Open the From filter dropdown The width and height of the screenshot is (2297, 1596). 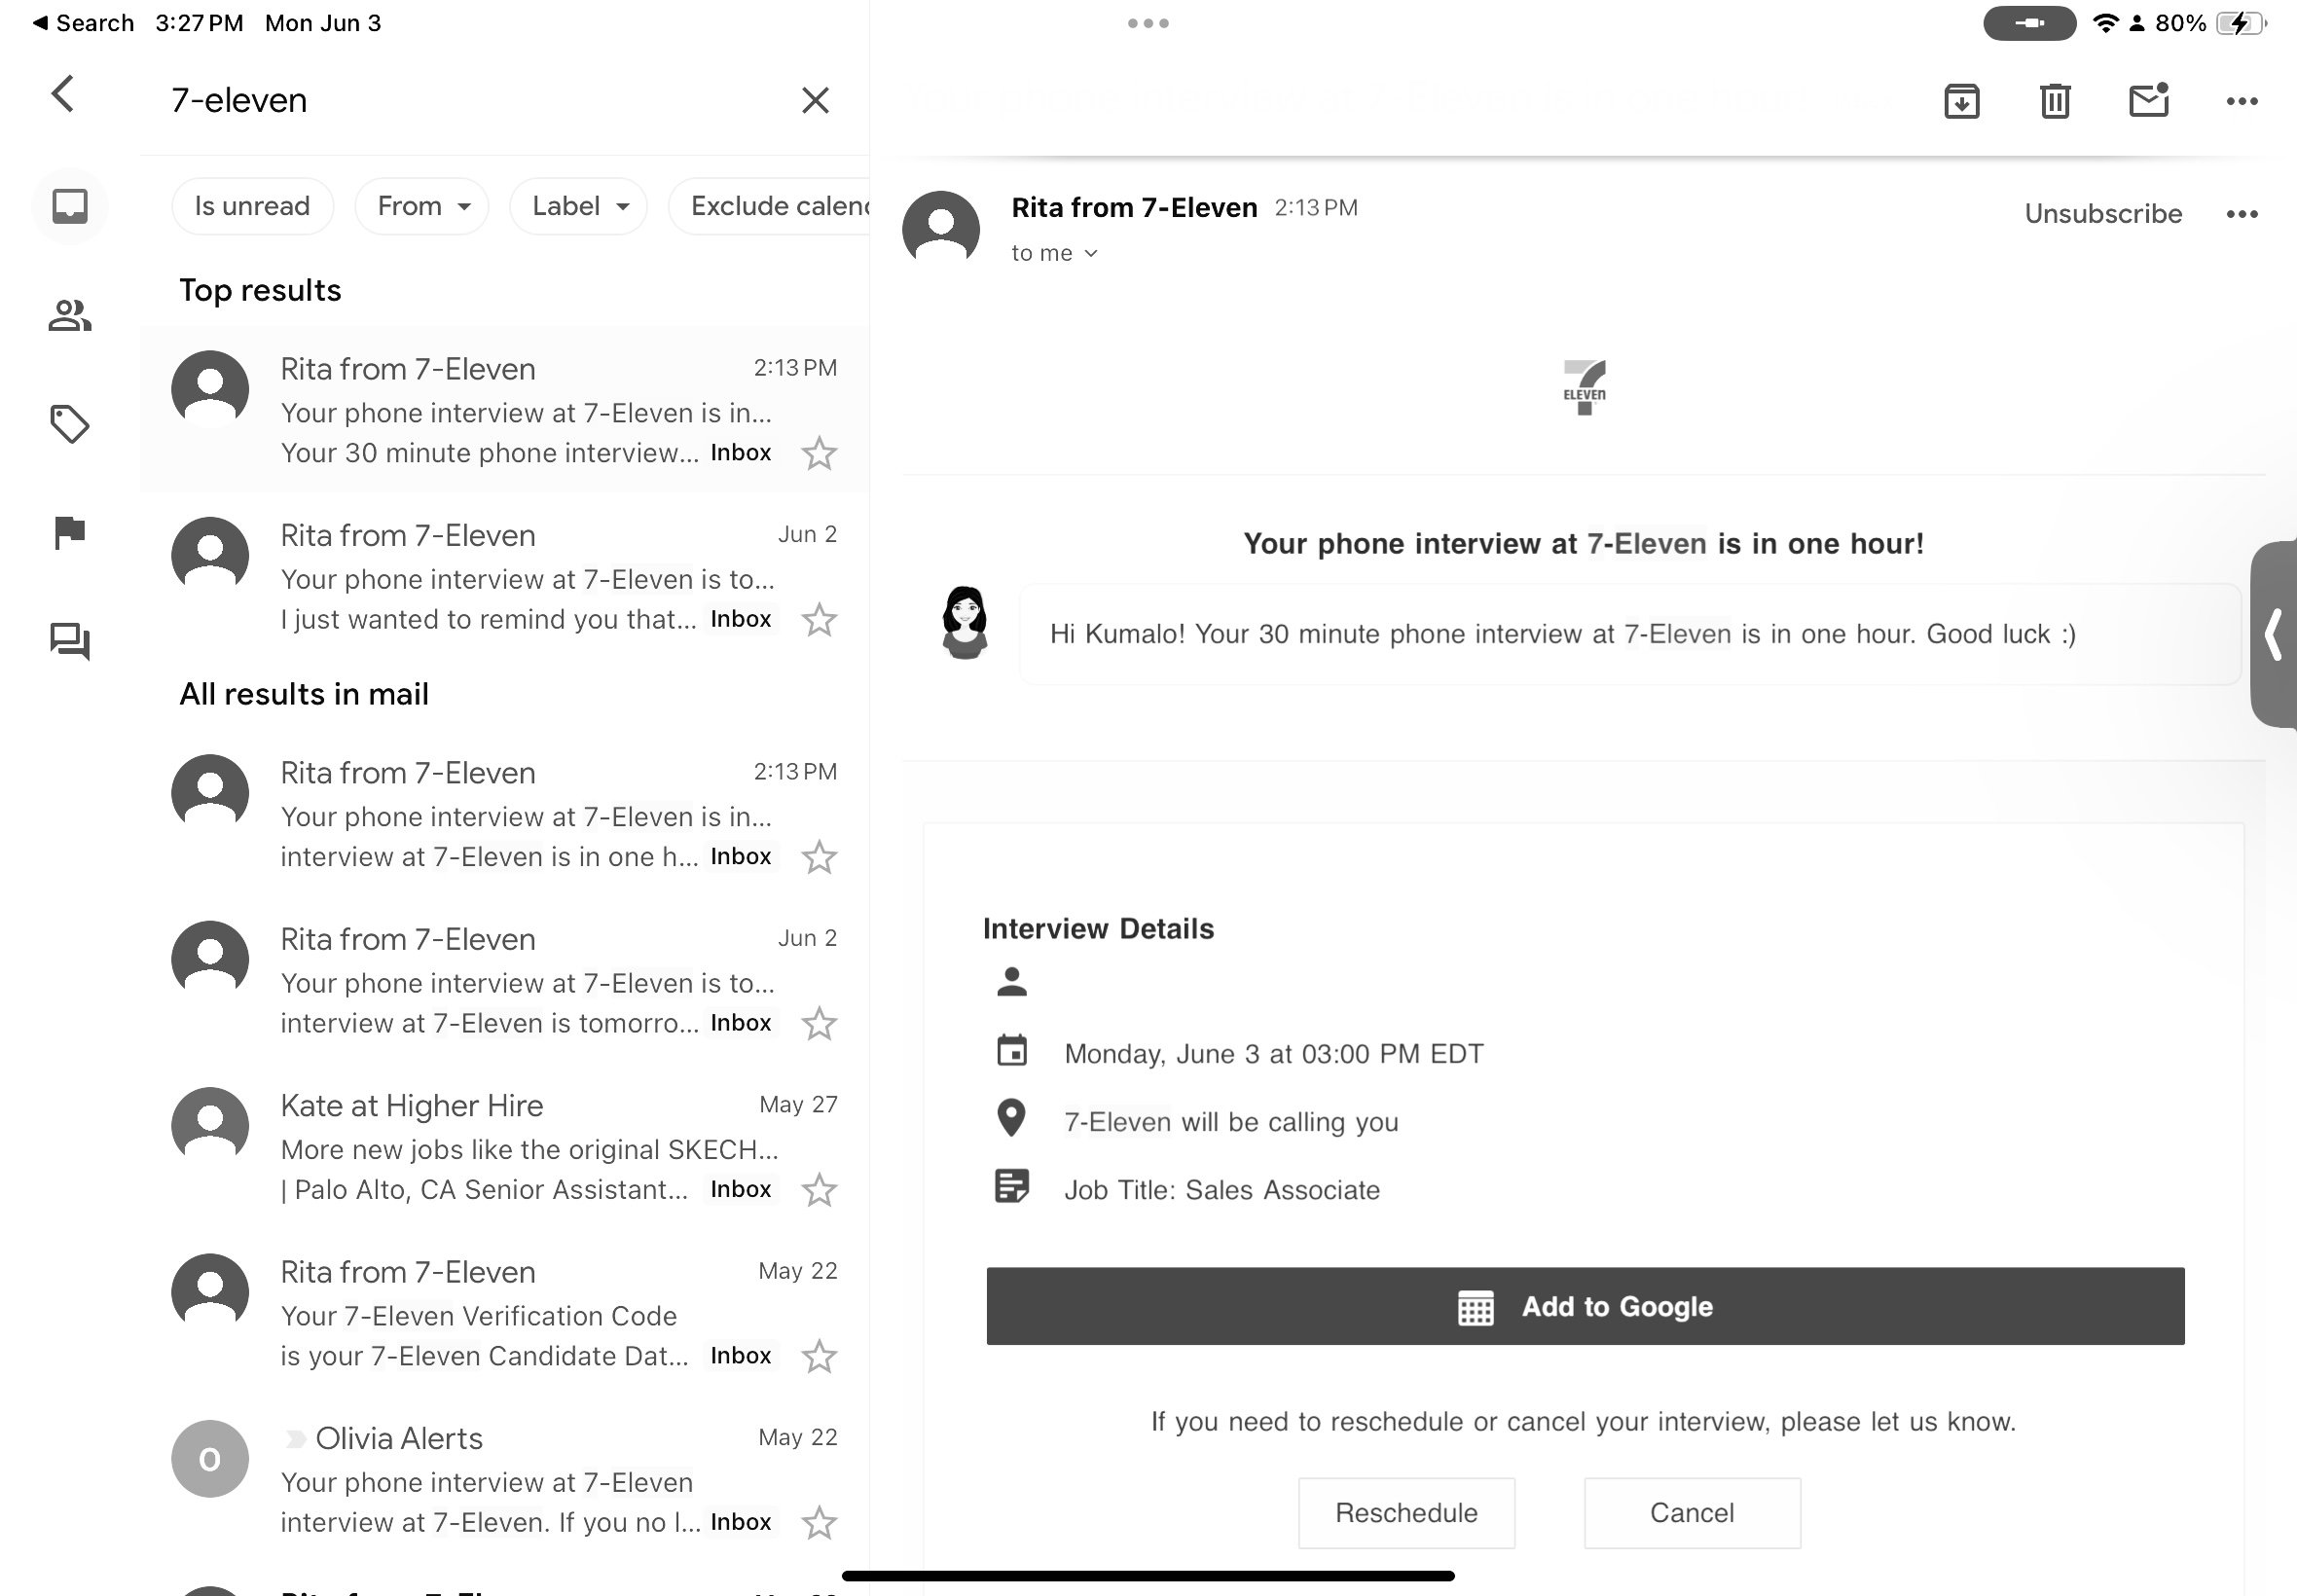(x=422, y=206)
